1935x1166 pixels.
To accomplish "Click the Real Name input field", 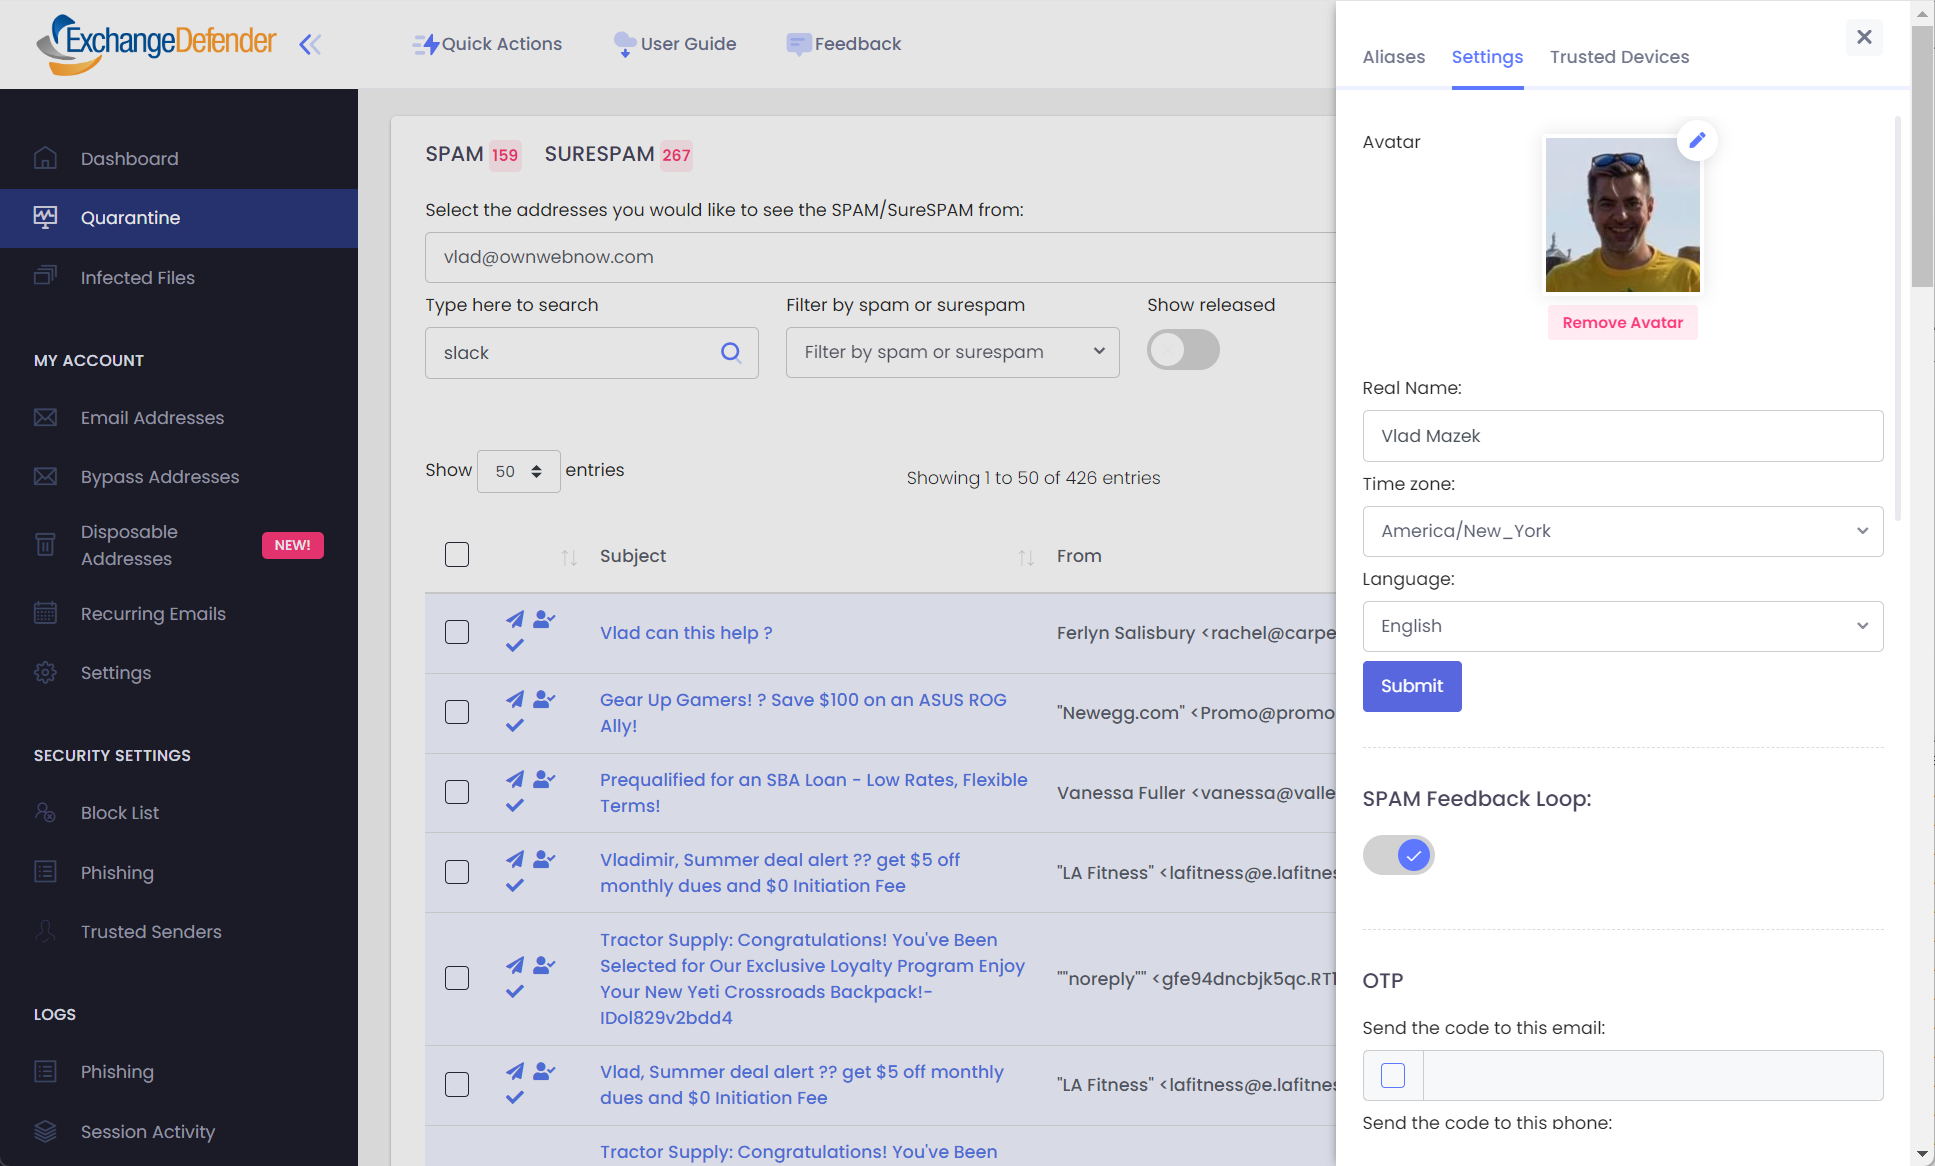I will tap(1622, 436).
